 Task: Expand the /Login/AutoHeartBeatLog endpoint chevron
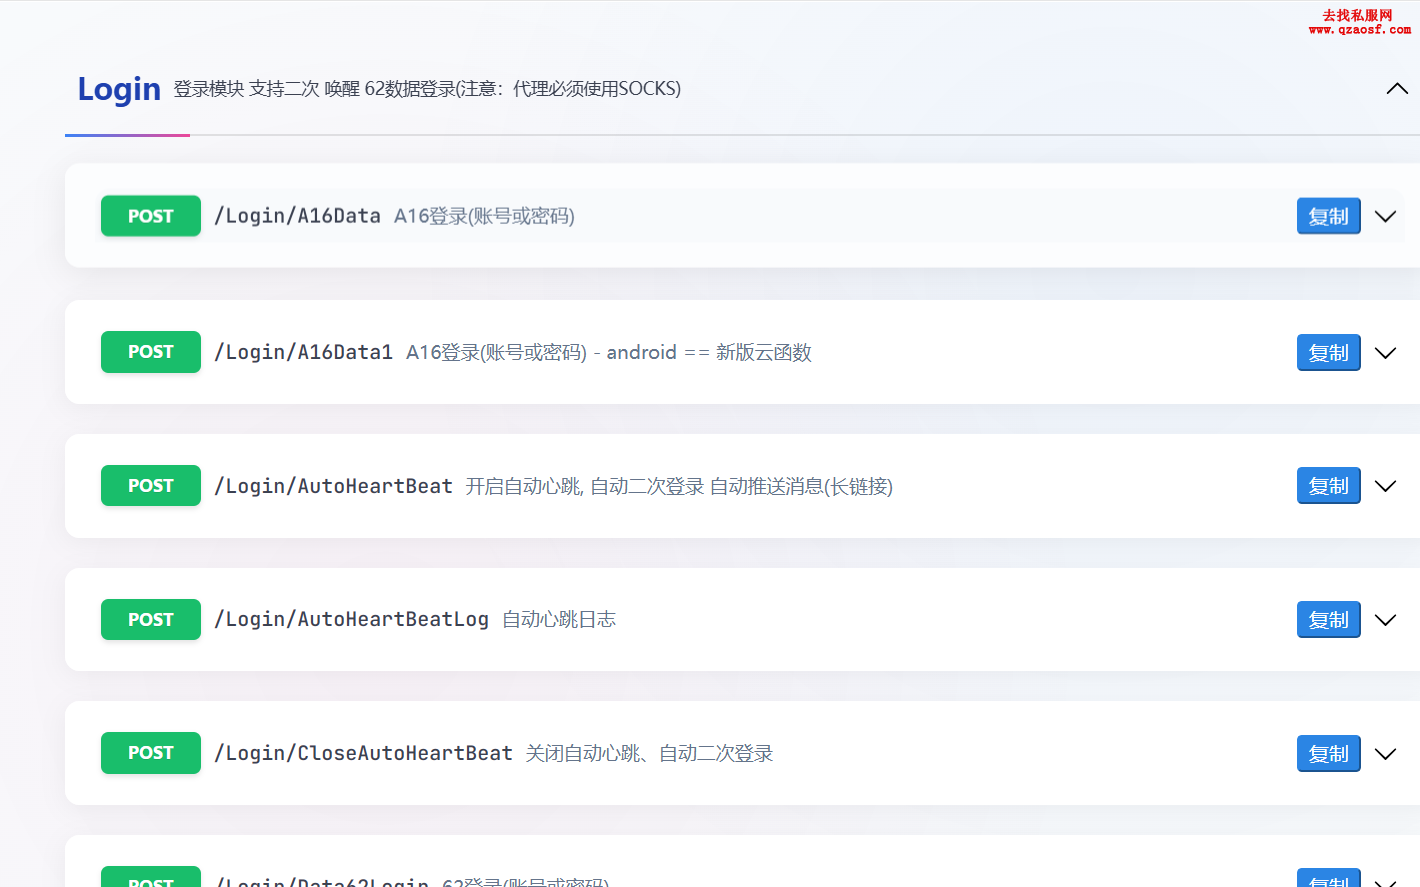coord(1385,620)
